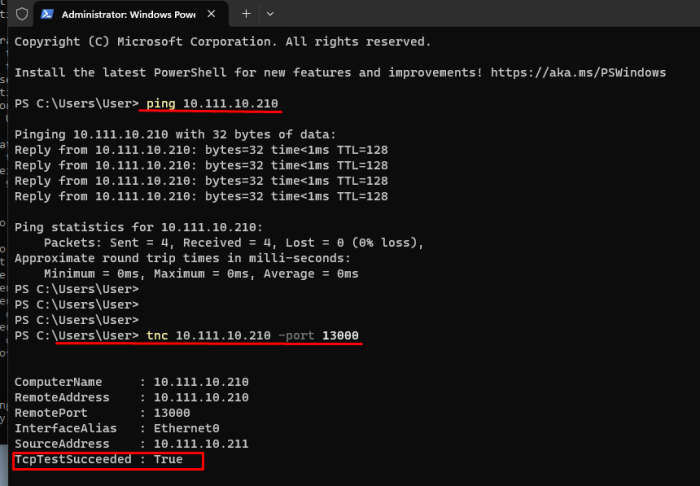The width and height of the screenshot is (700, 486).
Task: Click the administrator shield icon
Action: click(22, 14)
